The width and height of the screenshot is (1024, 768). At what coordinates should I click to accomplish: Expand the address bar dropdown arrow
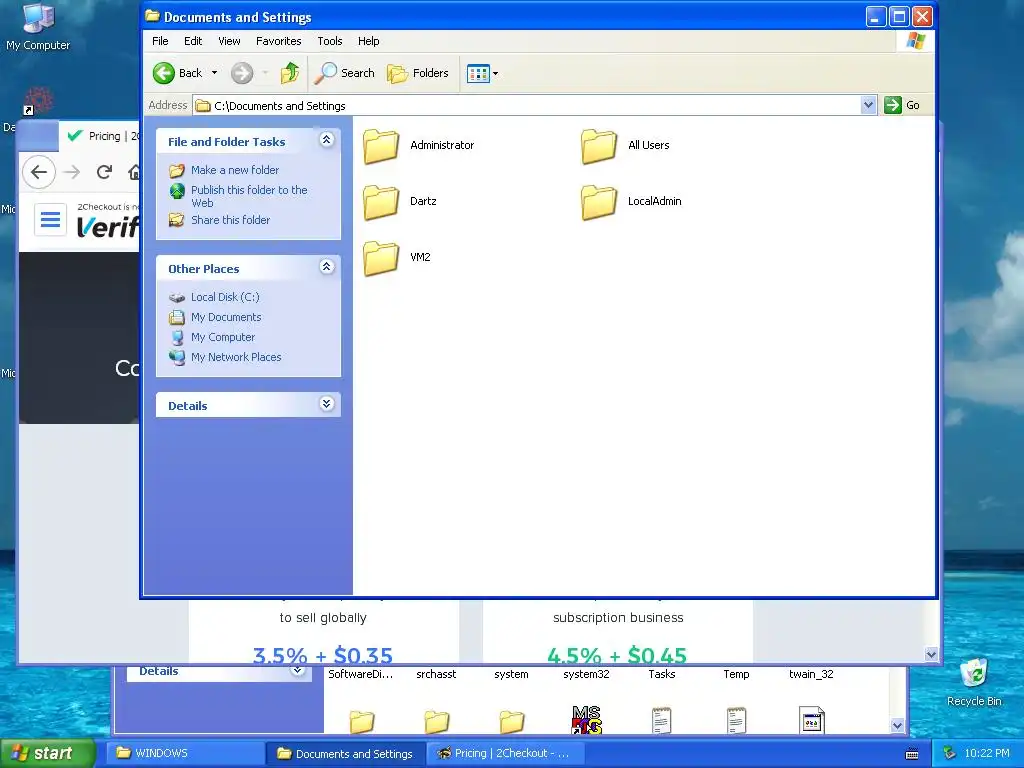coord(868,105)
